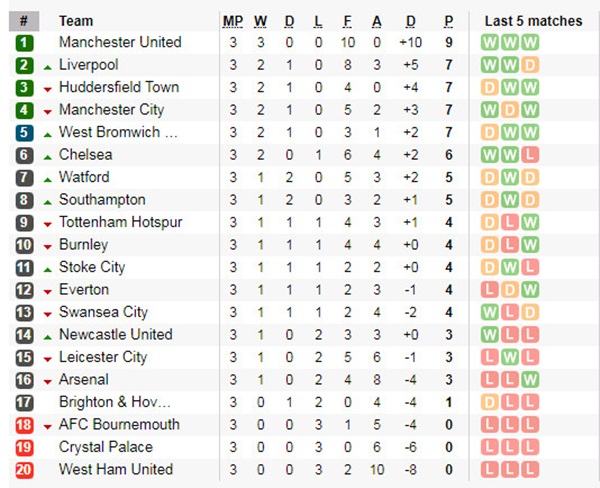The height and width of the screenshot is (488, 600).
Task: Click the Team column header
Action: (76, 21)
